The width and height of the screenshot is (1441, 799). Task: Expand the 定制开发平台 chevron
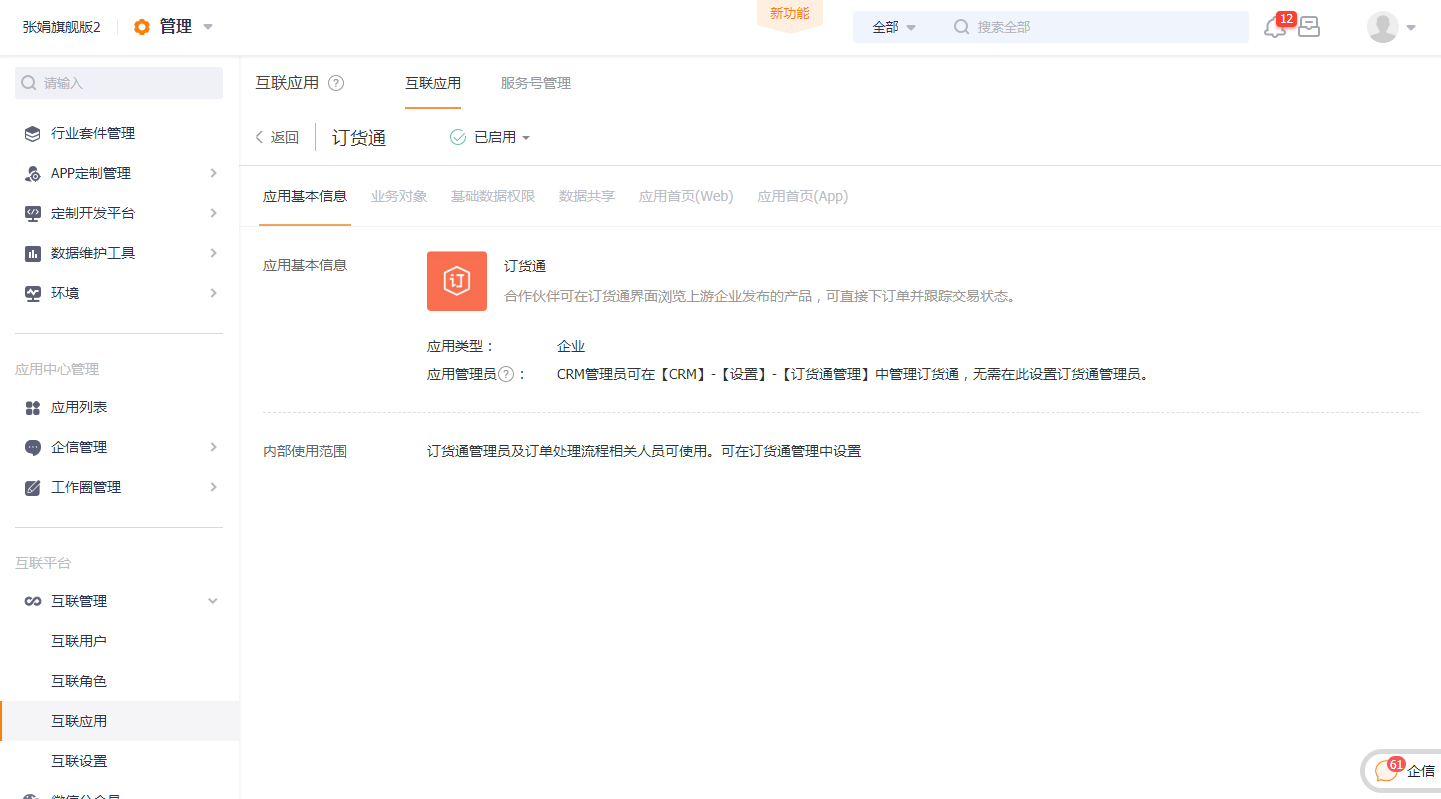tap(213, 213)
